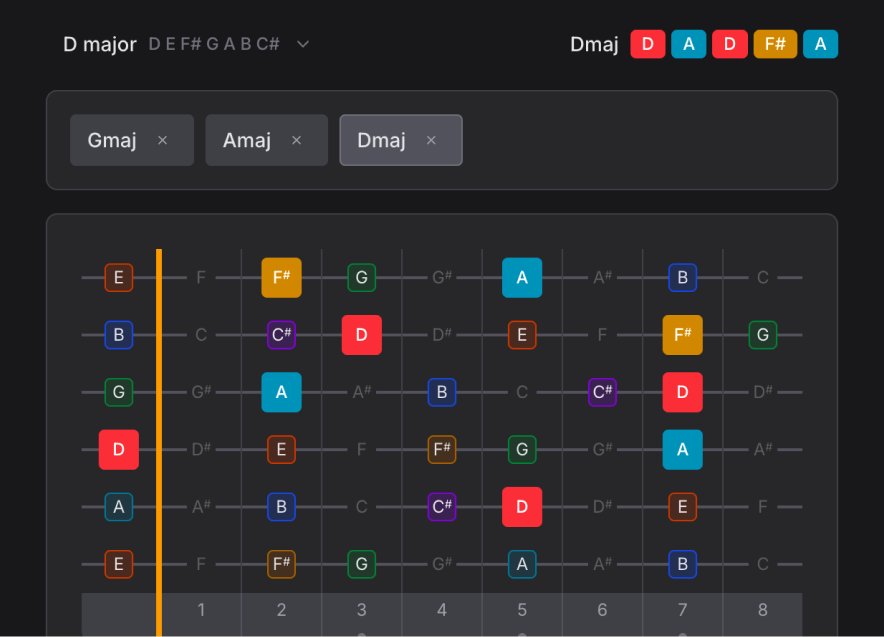Viewport: 884px width, 637px height.
Task: Click red D at fret 5 on A string
Action: 522,507
